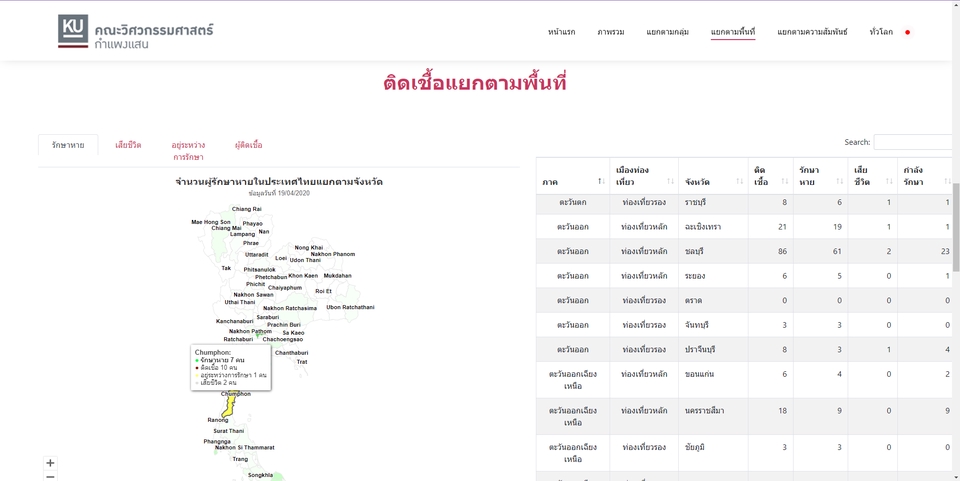Click the red dot beside ทั่วโลก
Viewport: 960px width, 481px height.
pos(907,32)
